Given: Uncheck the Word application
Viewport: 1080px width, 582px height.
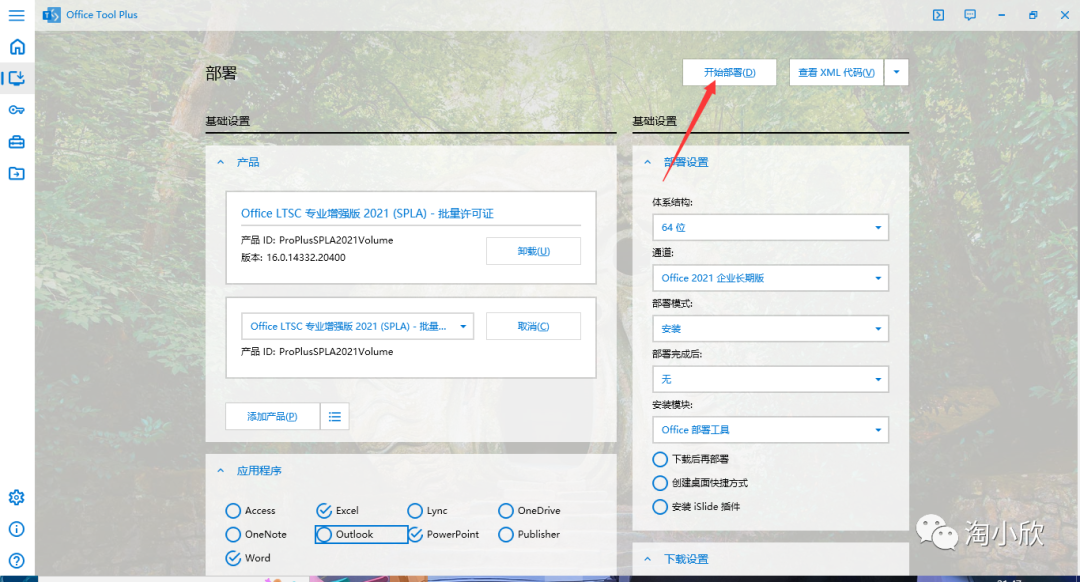Looking at the screenshot, I should 233,558.
